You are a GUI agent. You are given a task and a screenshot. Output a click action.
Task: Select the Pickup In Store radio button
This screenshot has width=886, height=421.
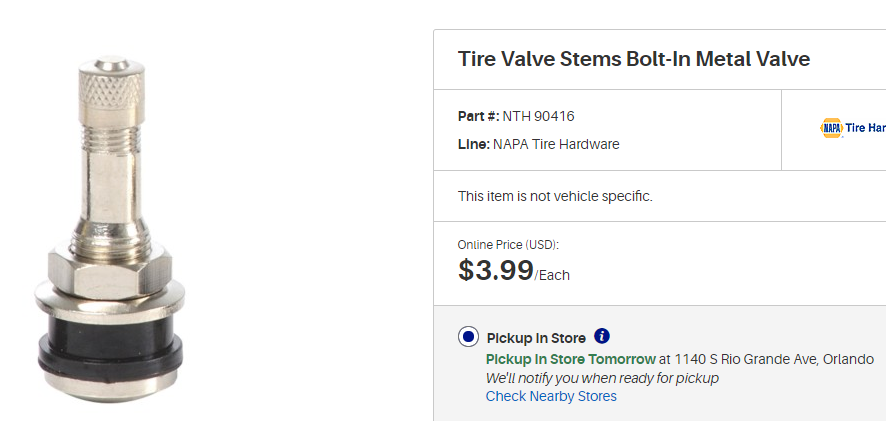(x=468, y=337)
